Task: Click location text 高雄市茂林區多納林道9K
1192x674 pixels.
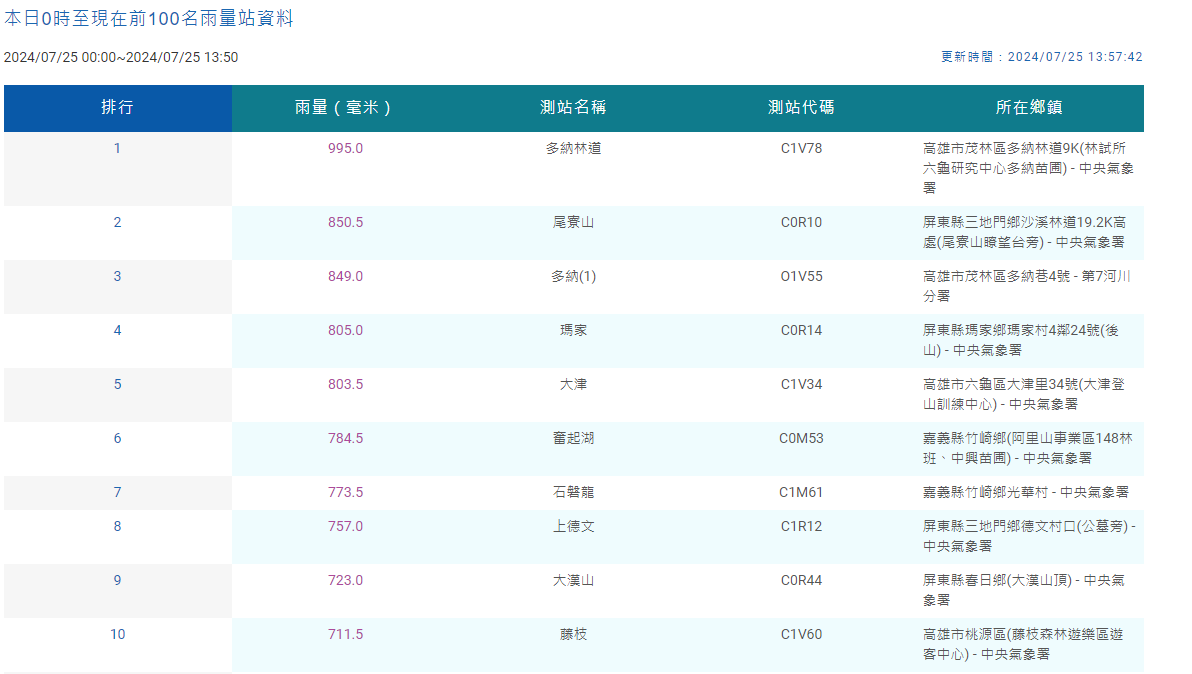Action: point(1000,148)
